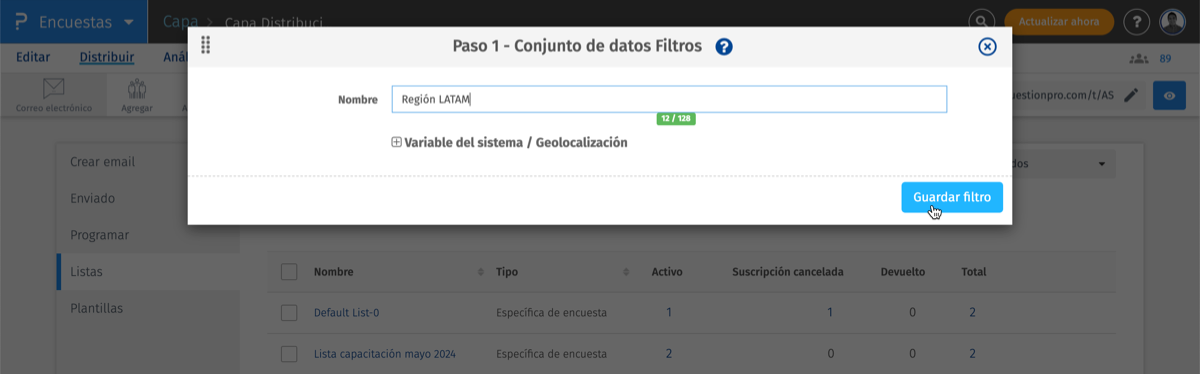Close the Paso 1 filter dialog
The image size is (1200, 374).
(x=987, y=46)
